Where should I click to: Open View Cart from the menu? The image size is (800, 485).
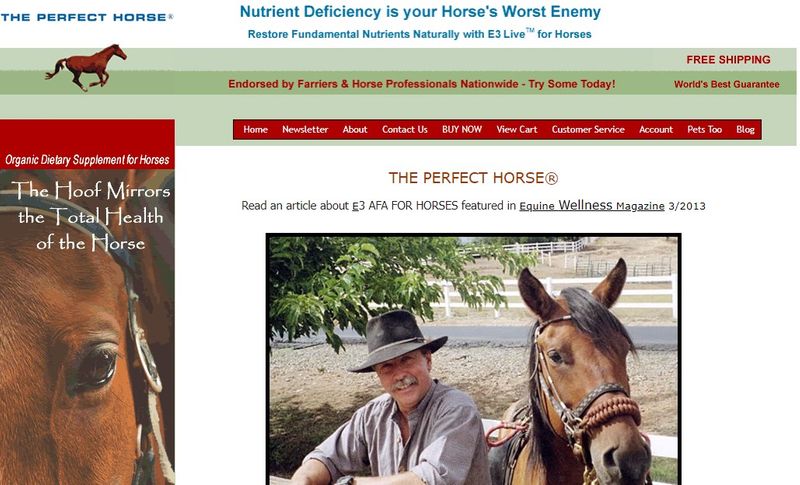517,130
